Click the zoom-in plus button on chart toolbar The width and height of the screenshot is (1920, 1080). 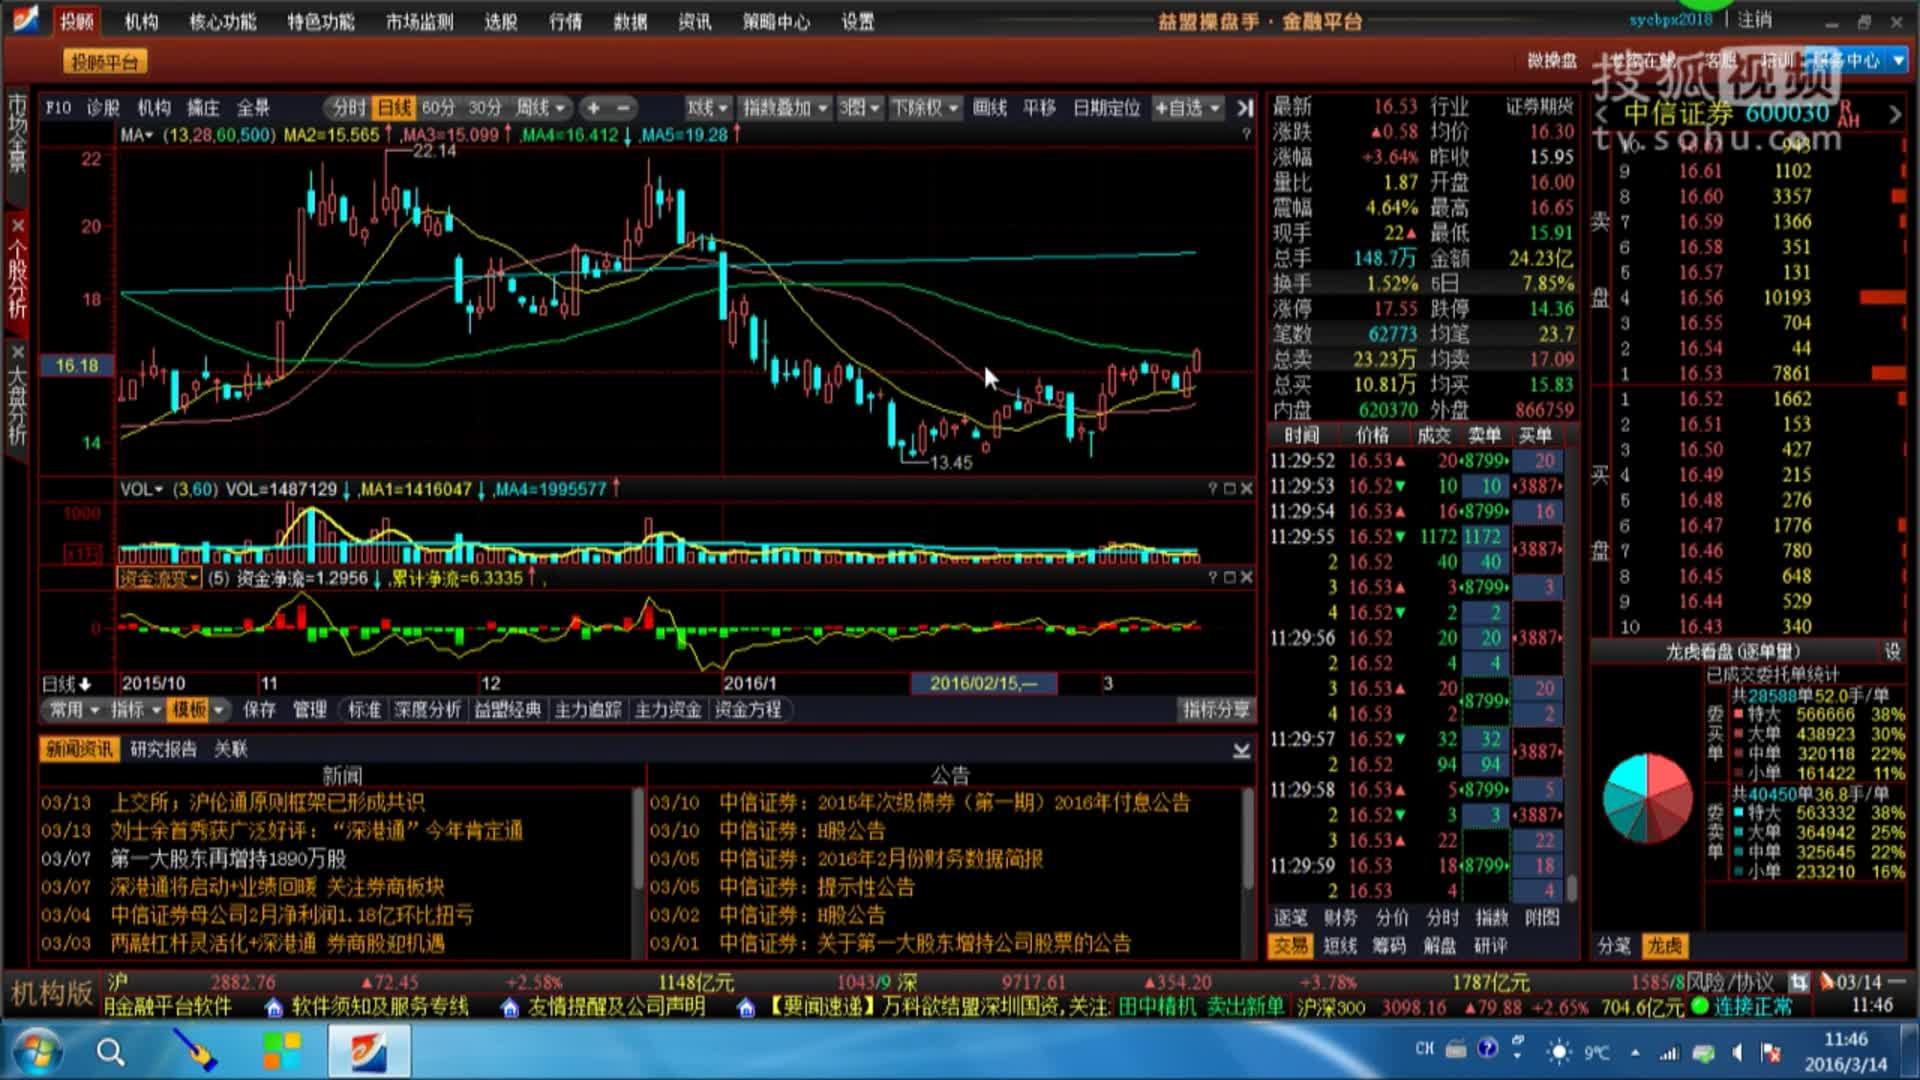pos(593,107)
